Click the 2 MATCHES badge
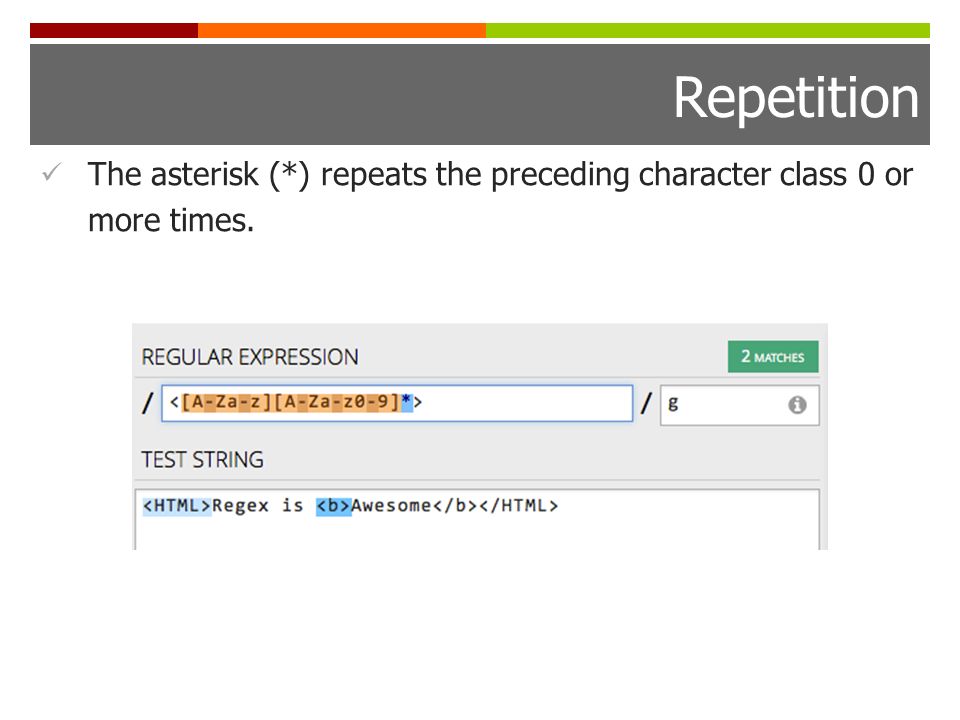This screenshot has height=720, width=960. coord(773,357)
